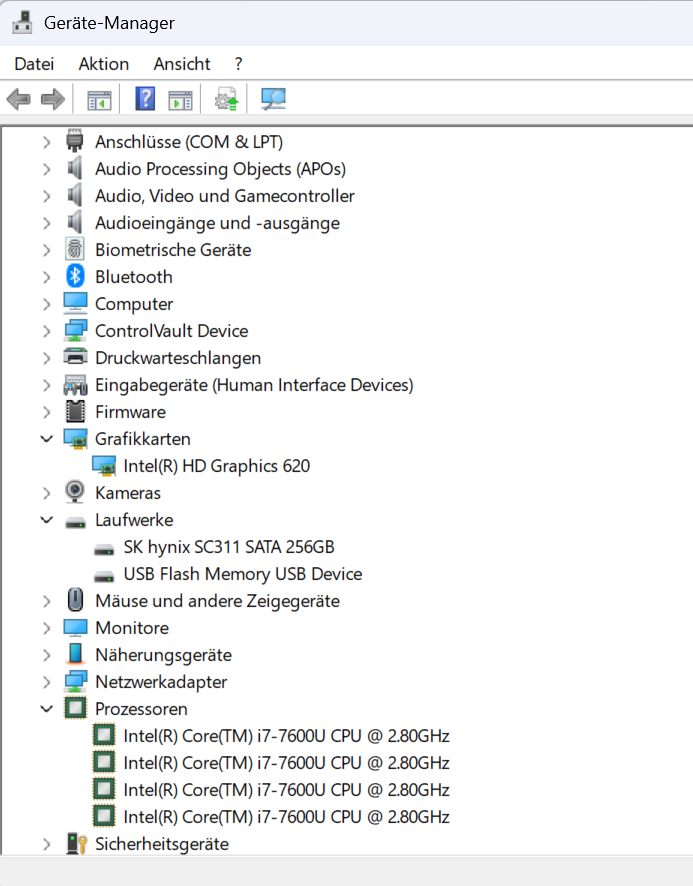Viewport: 693px width, 886px height.
Task: Expand the Sicherheitsgeräte category
Action: click(x=46, y=844)
